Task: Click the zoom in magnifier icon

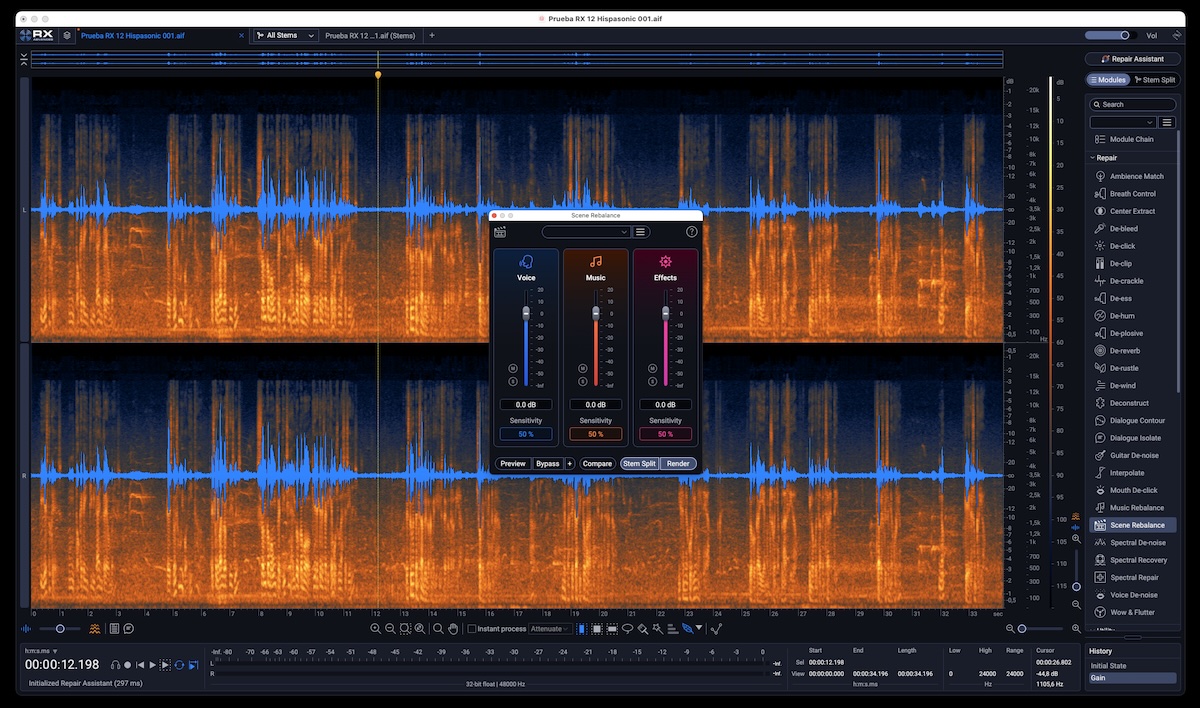Action: 375,629
